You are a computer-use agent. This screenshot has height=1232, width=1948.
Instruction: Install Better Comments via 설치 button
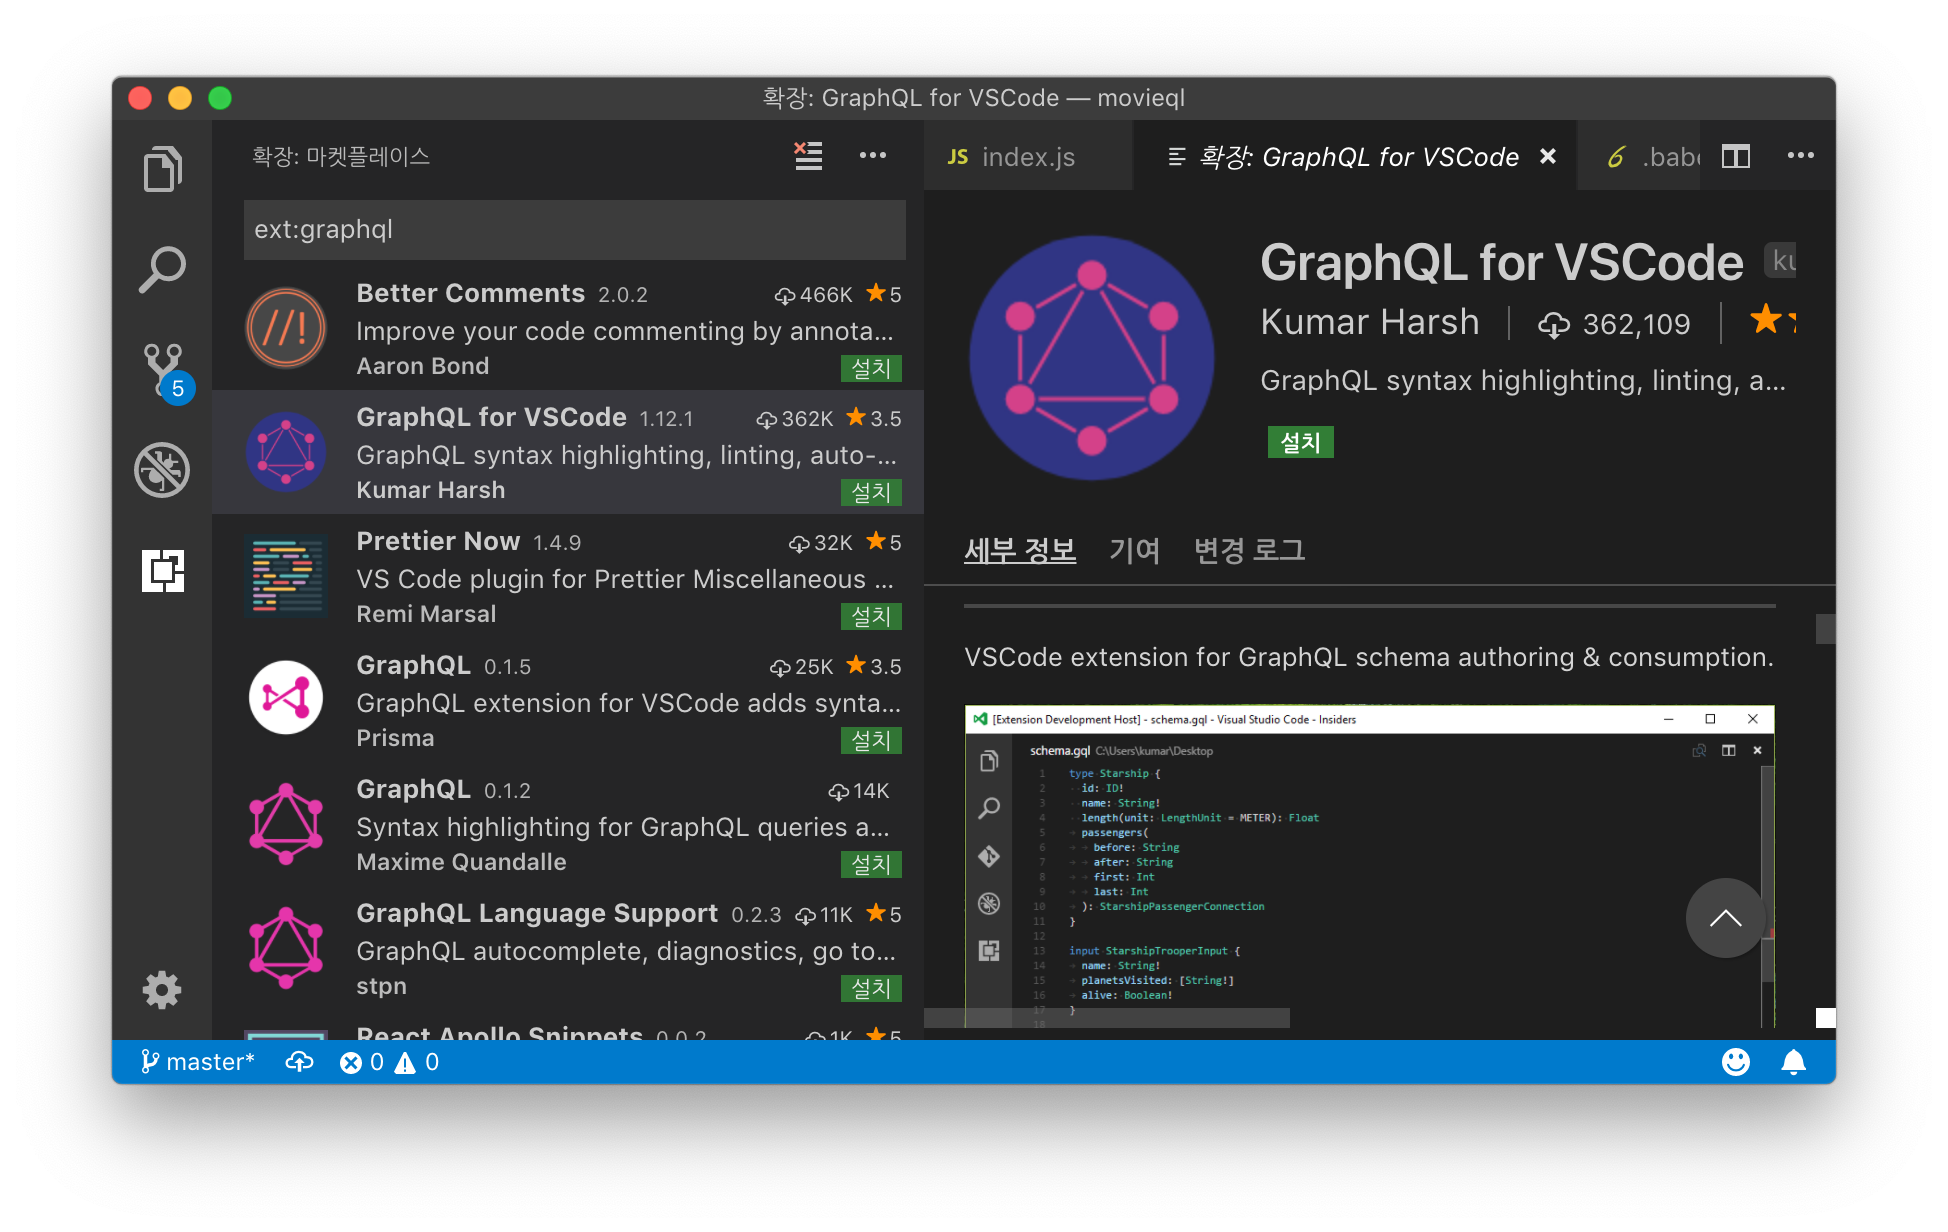tap(870, 368)
